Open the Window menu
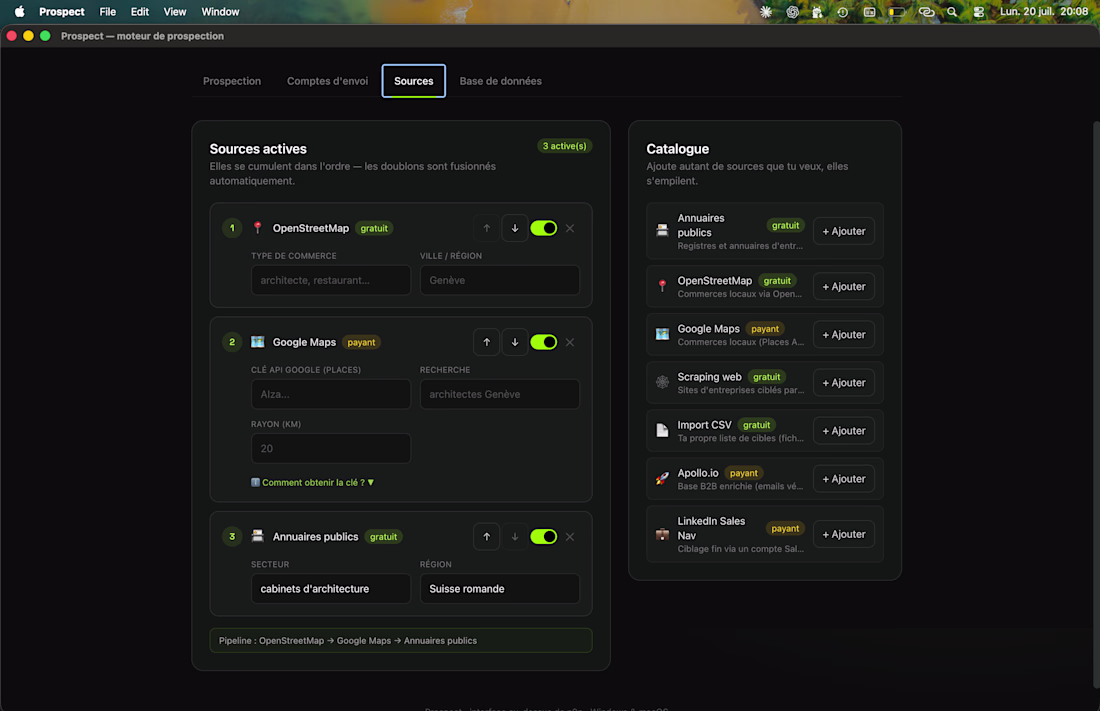 (220, 12)
